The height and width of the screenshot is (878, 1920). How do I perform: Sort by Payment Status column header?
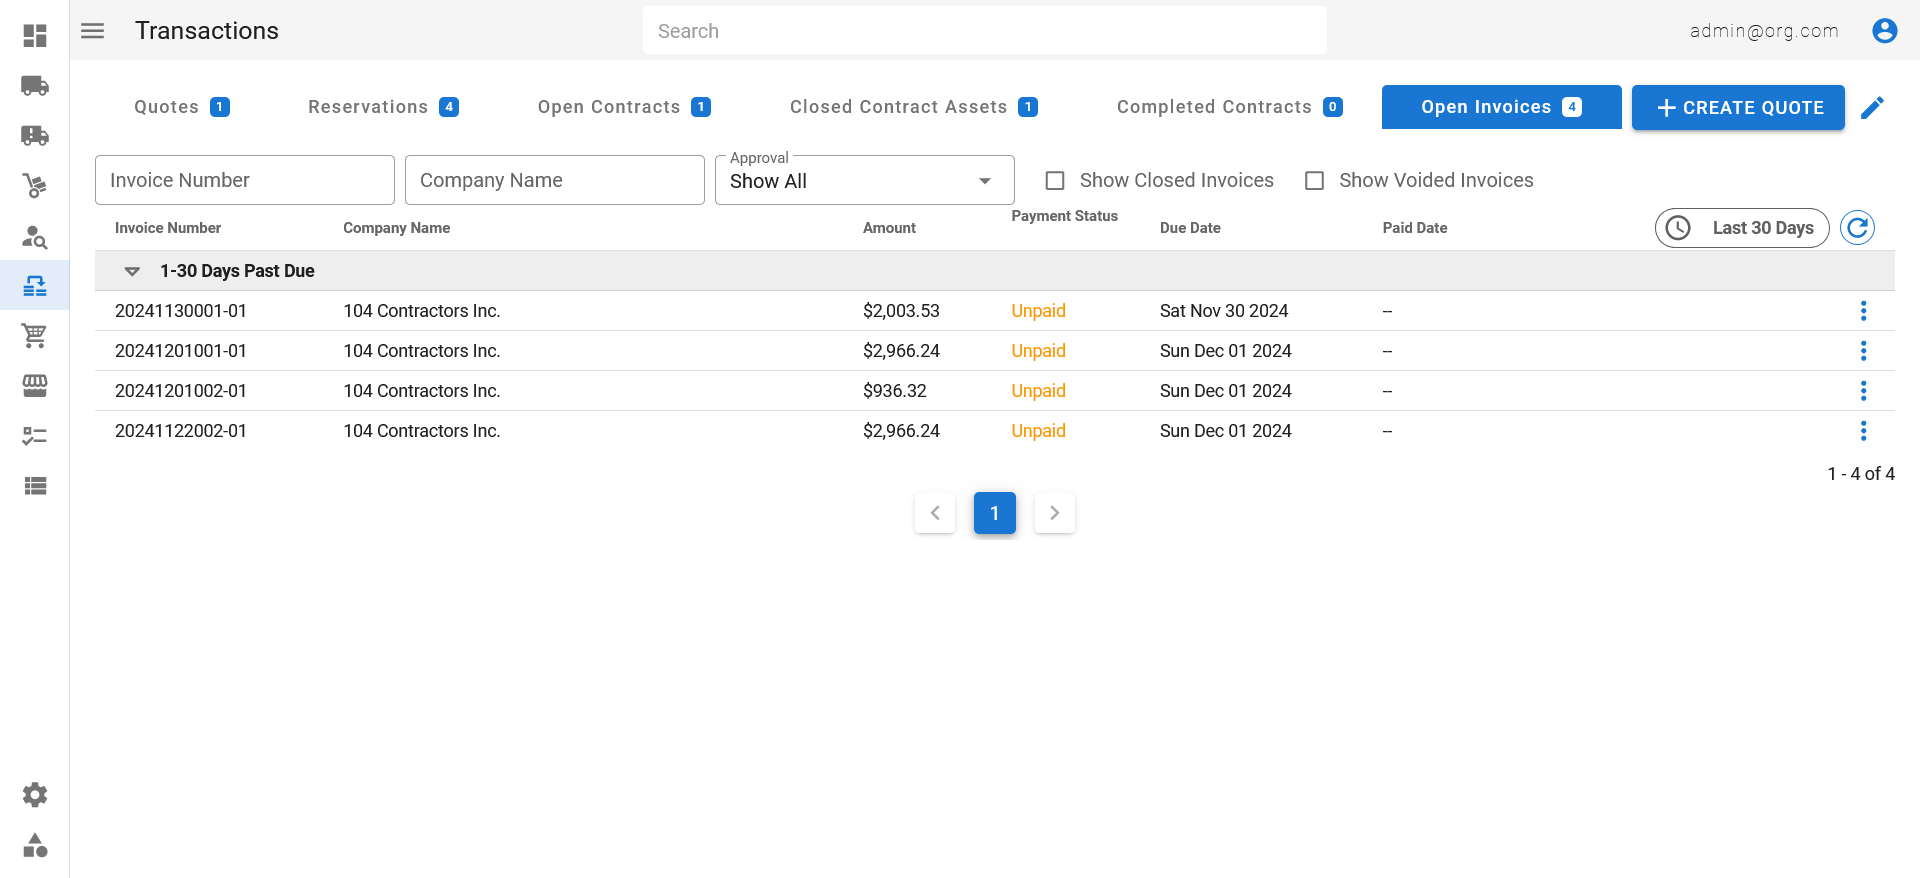pos(1064,216)
